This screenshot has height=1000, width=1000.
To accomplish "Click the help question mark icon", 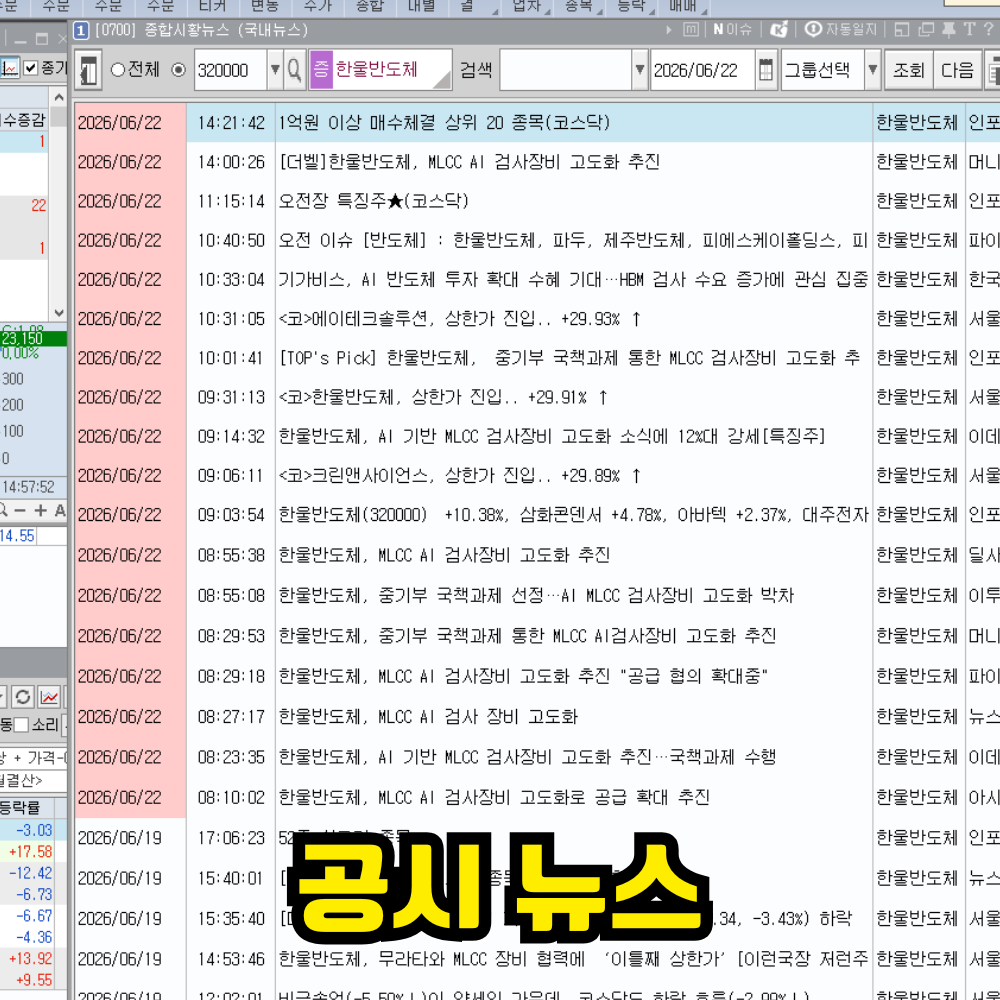I will [989, 29].
